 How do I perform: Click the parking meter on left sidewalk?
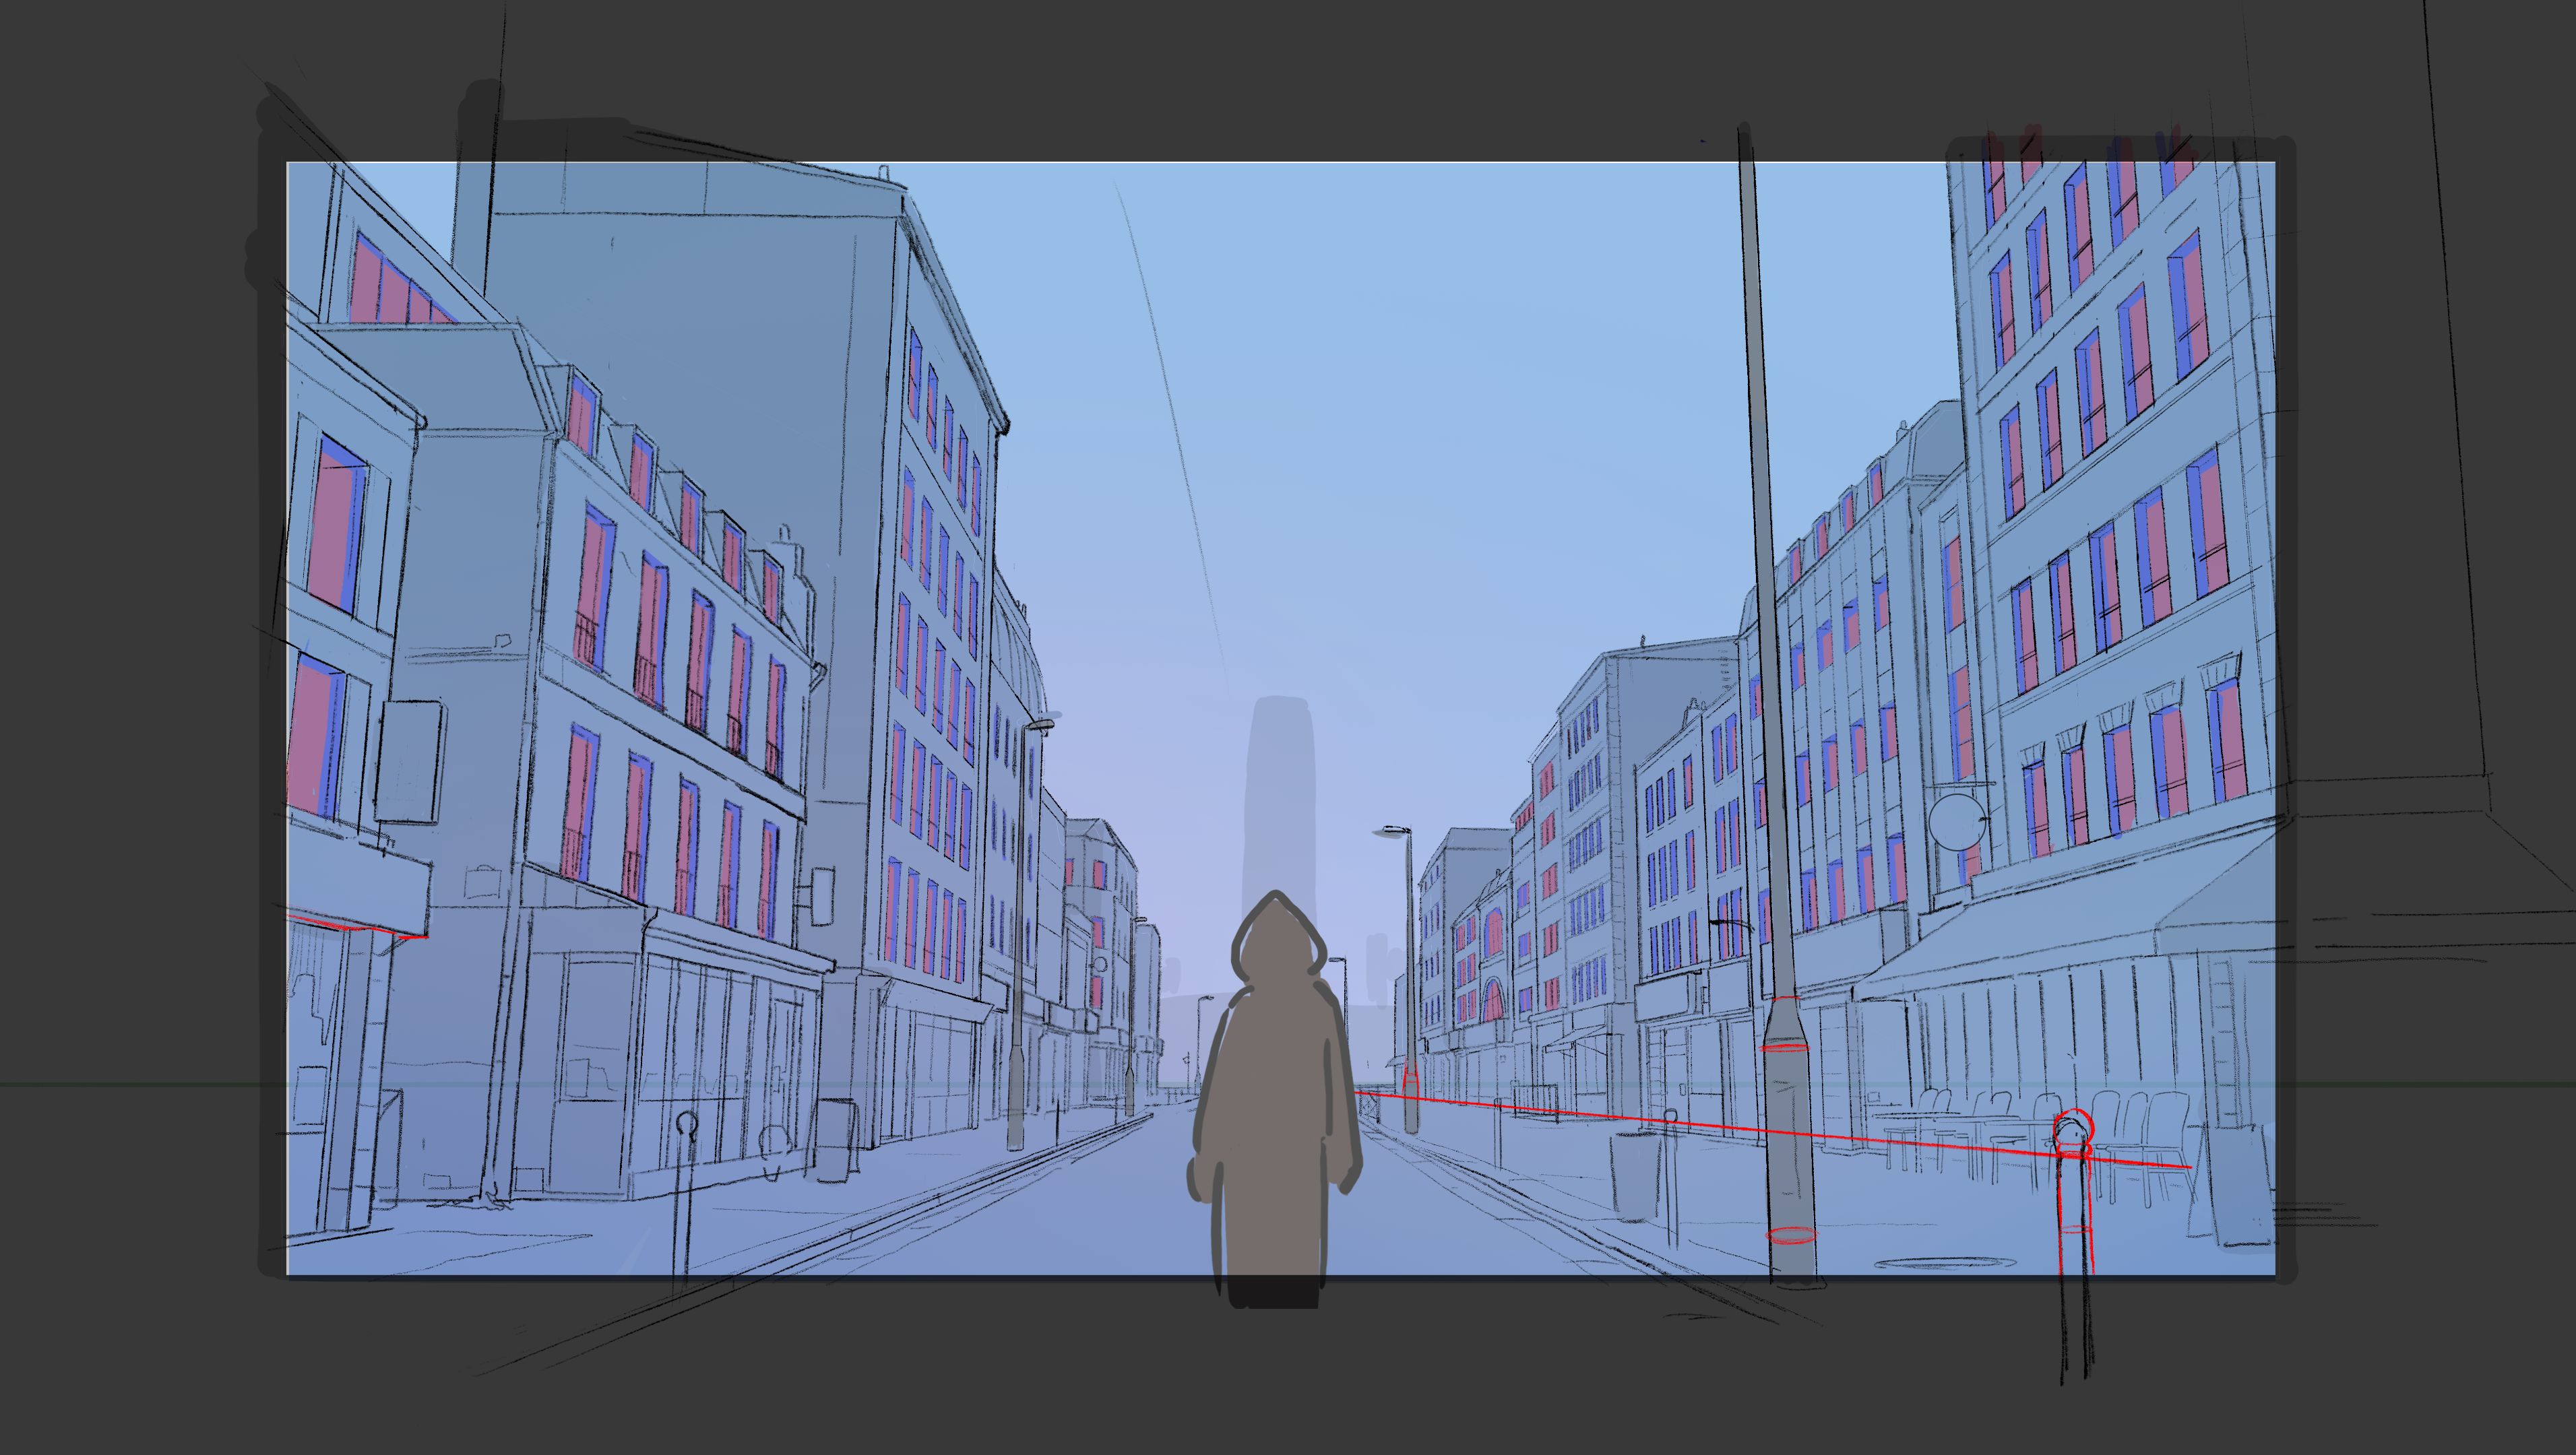point(686,1125)
